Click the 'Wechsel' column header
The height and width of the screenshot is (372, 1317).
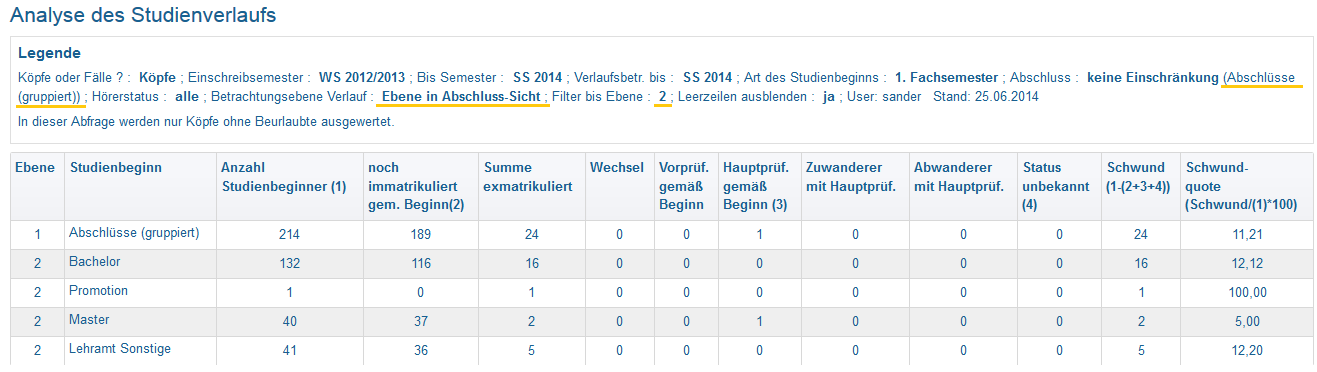(x=617, y=167)
